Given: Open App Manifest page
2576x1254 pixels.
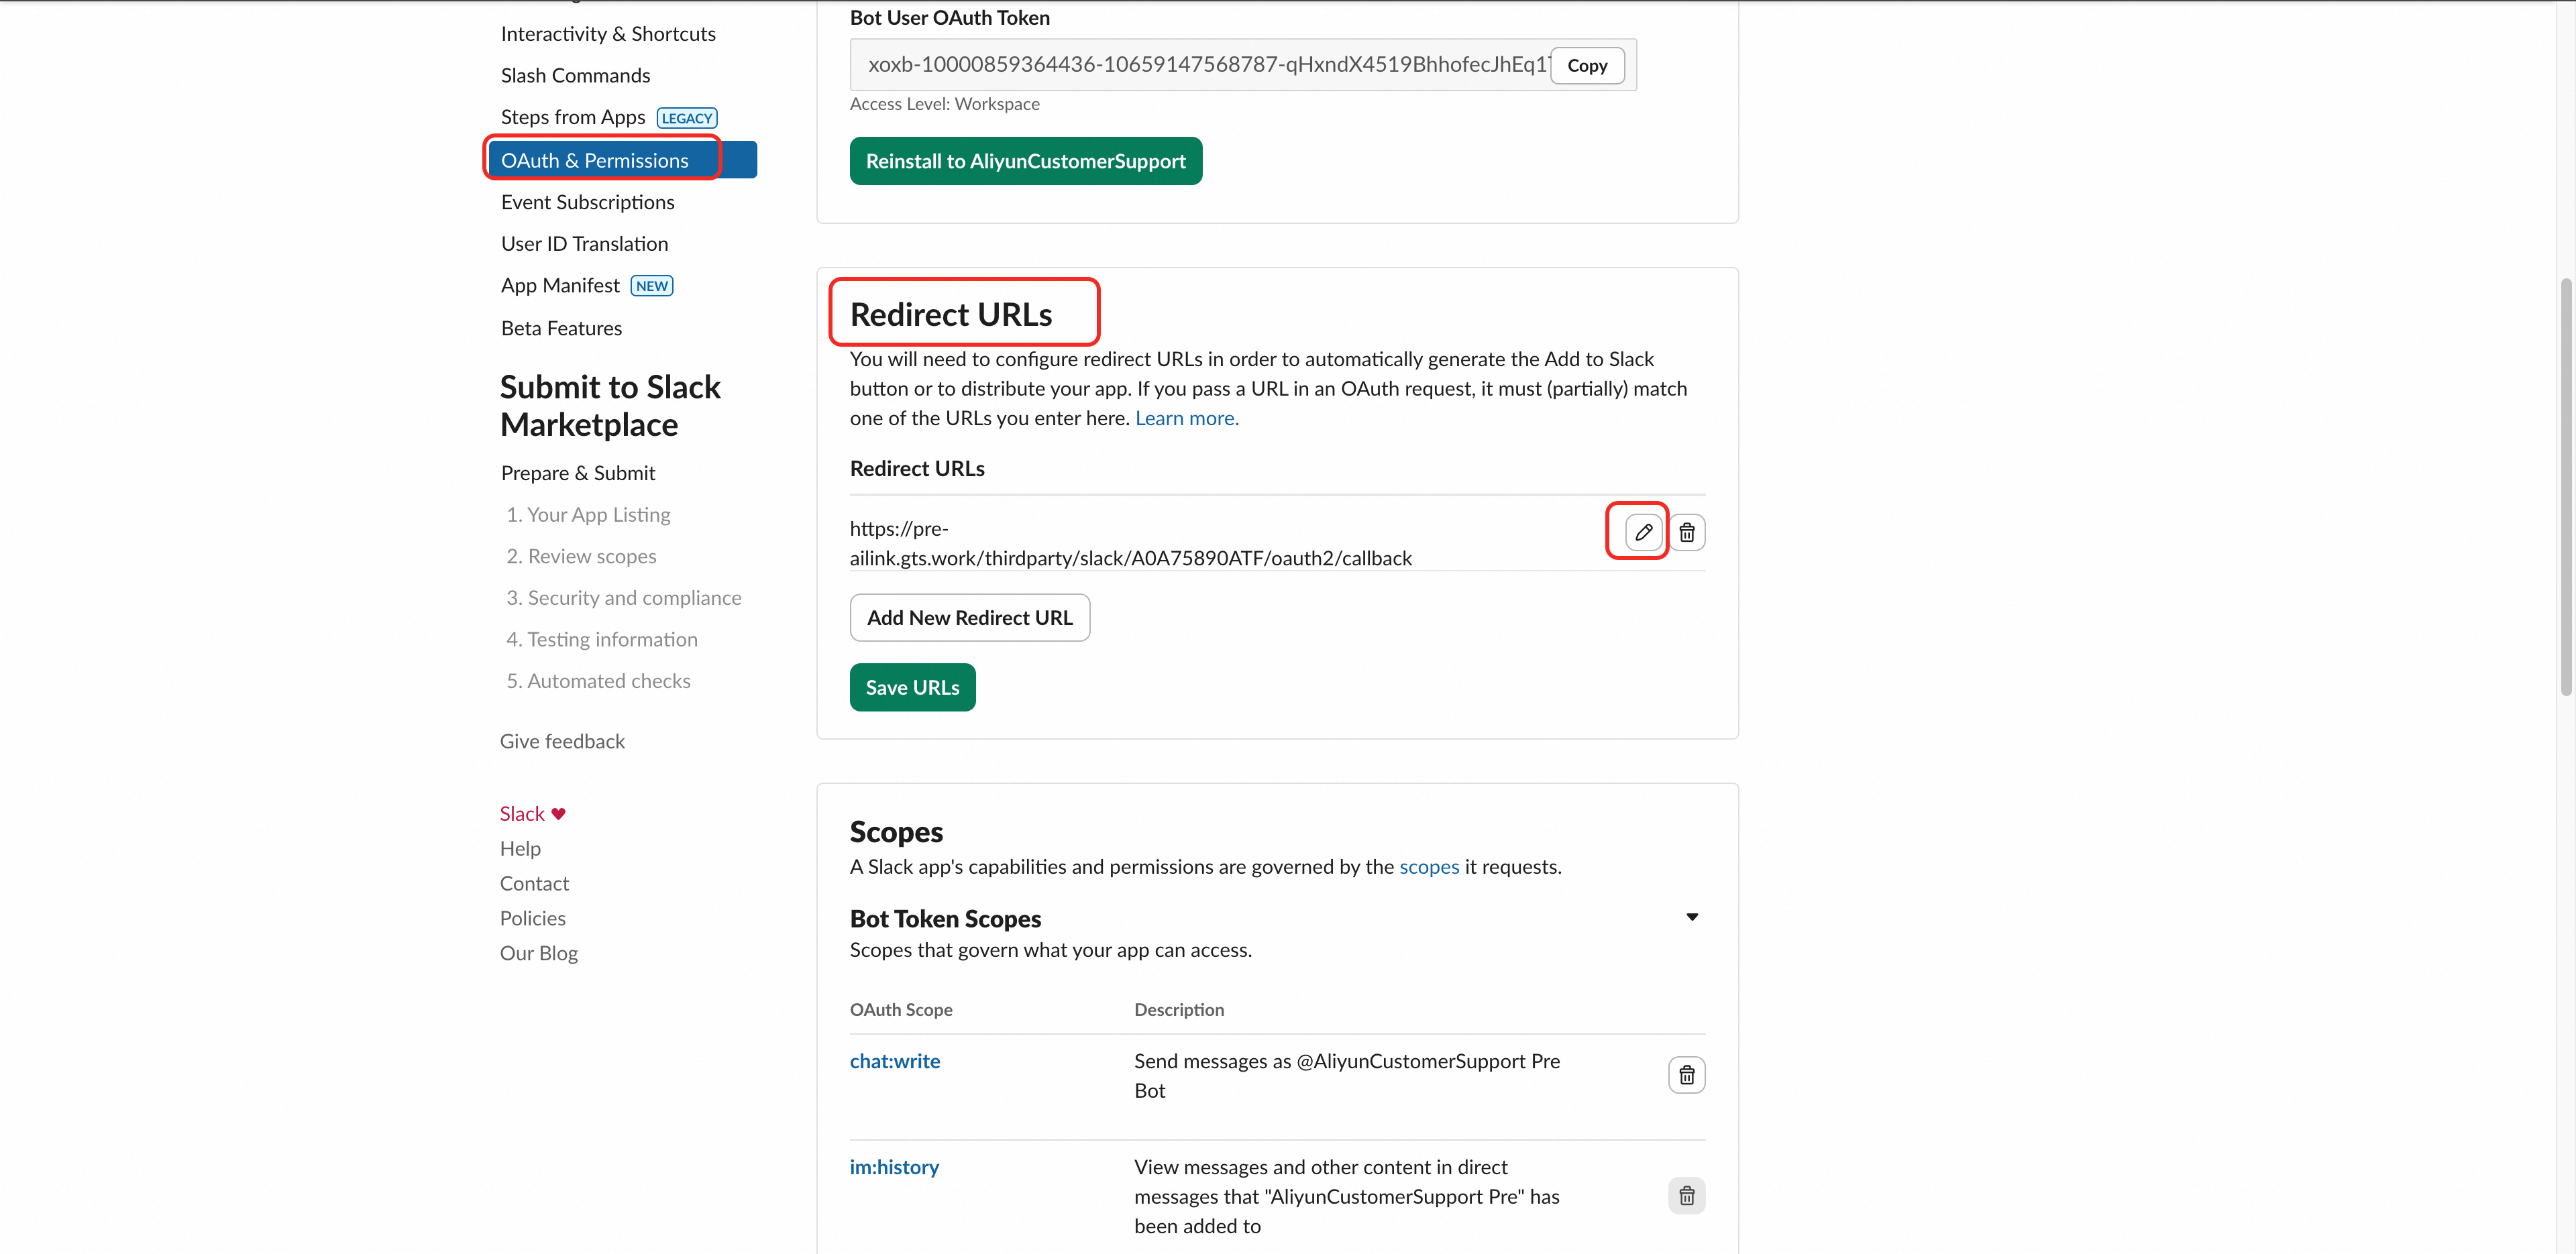Looking at the screenshot, I should pyautogui.click(x=560, y=286).
